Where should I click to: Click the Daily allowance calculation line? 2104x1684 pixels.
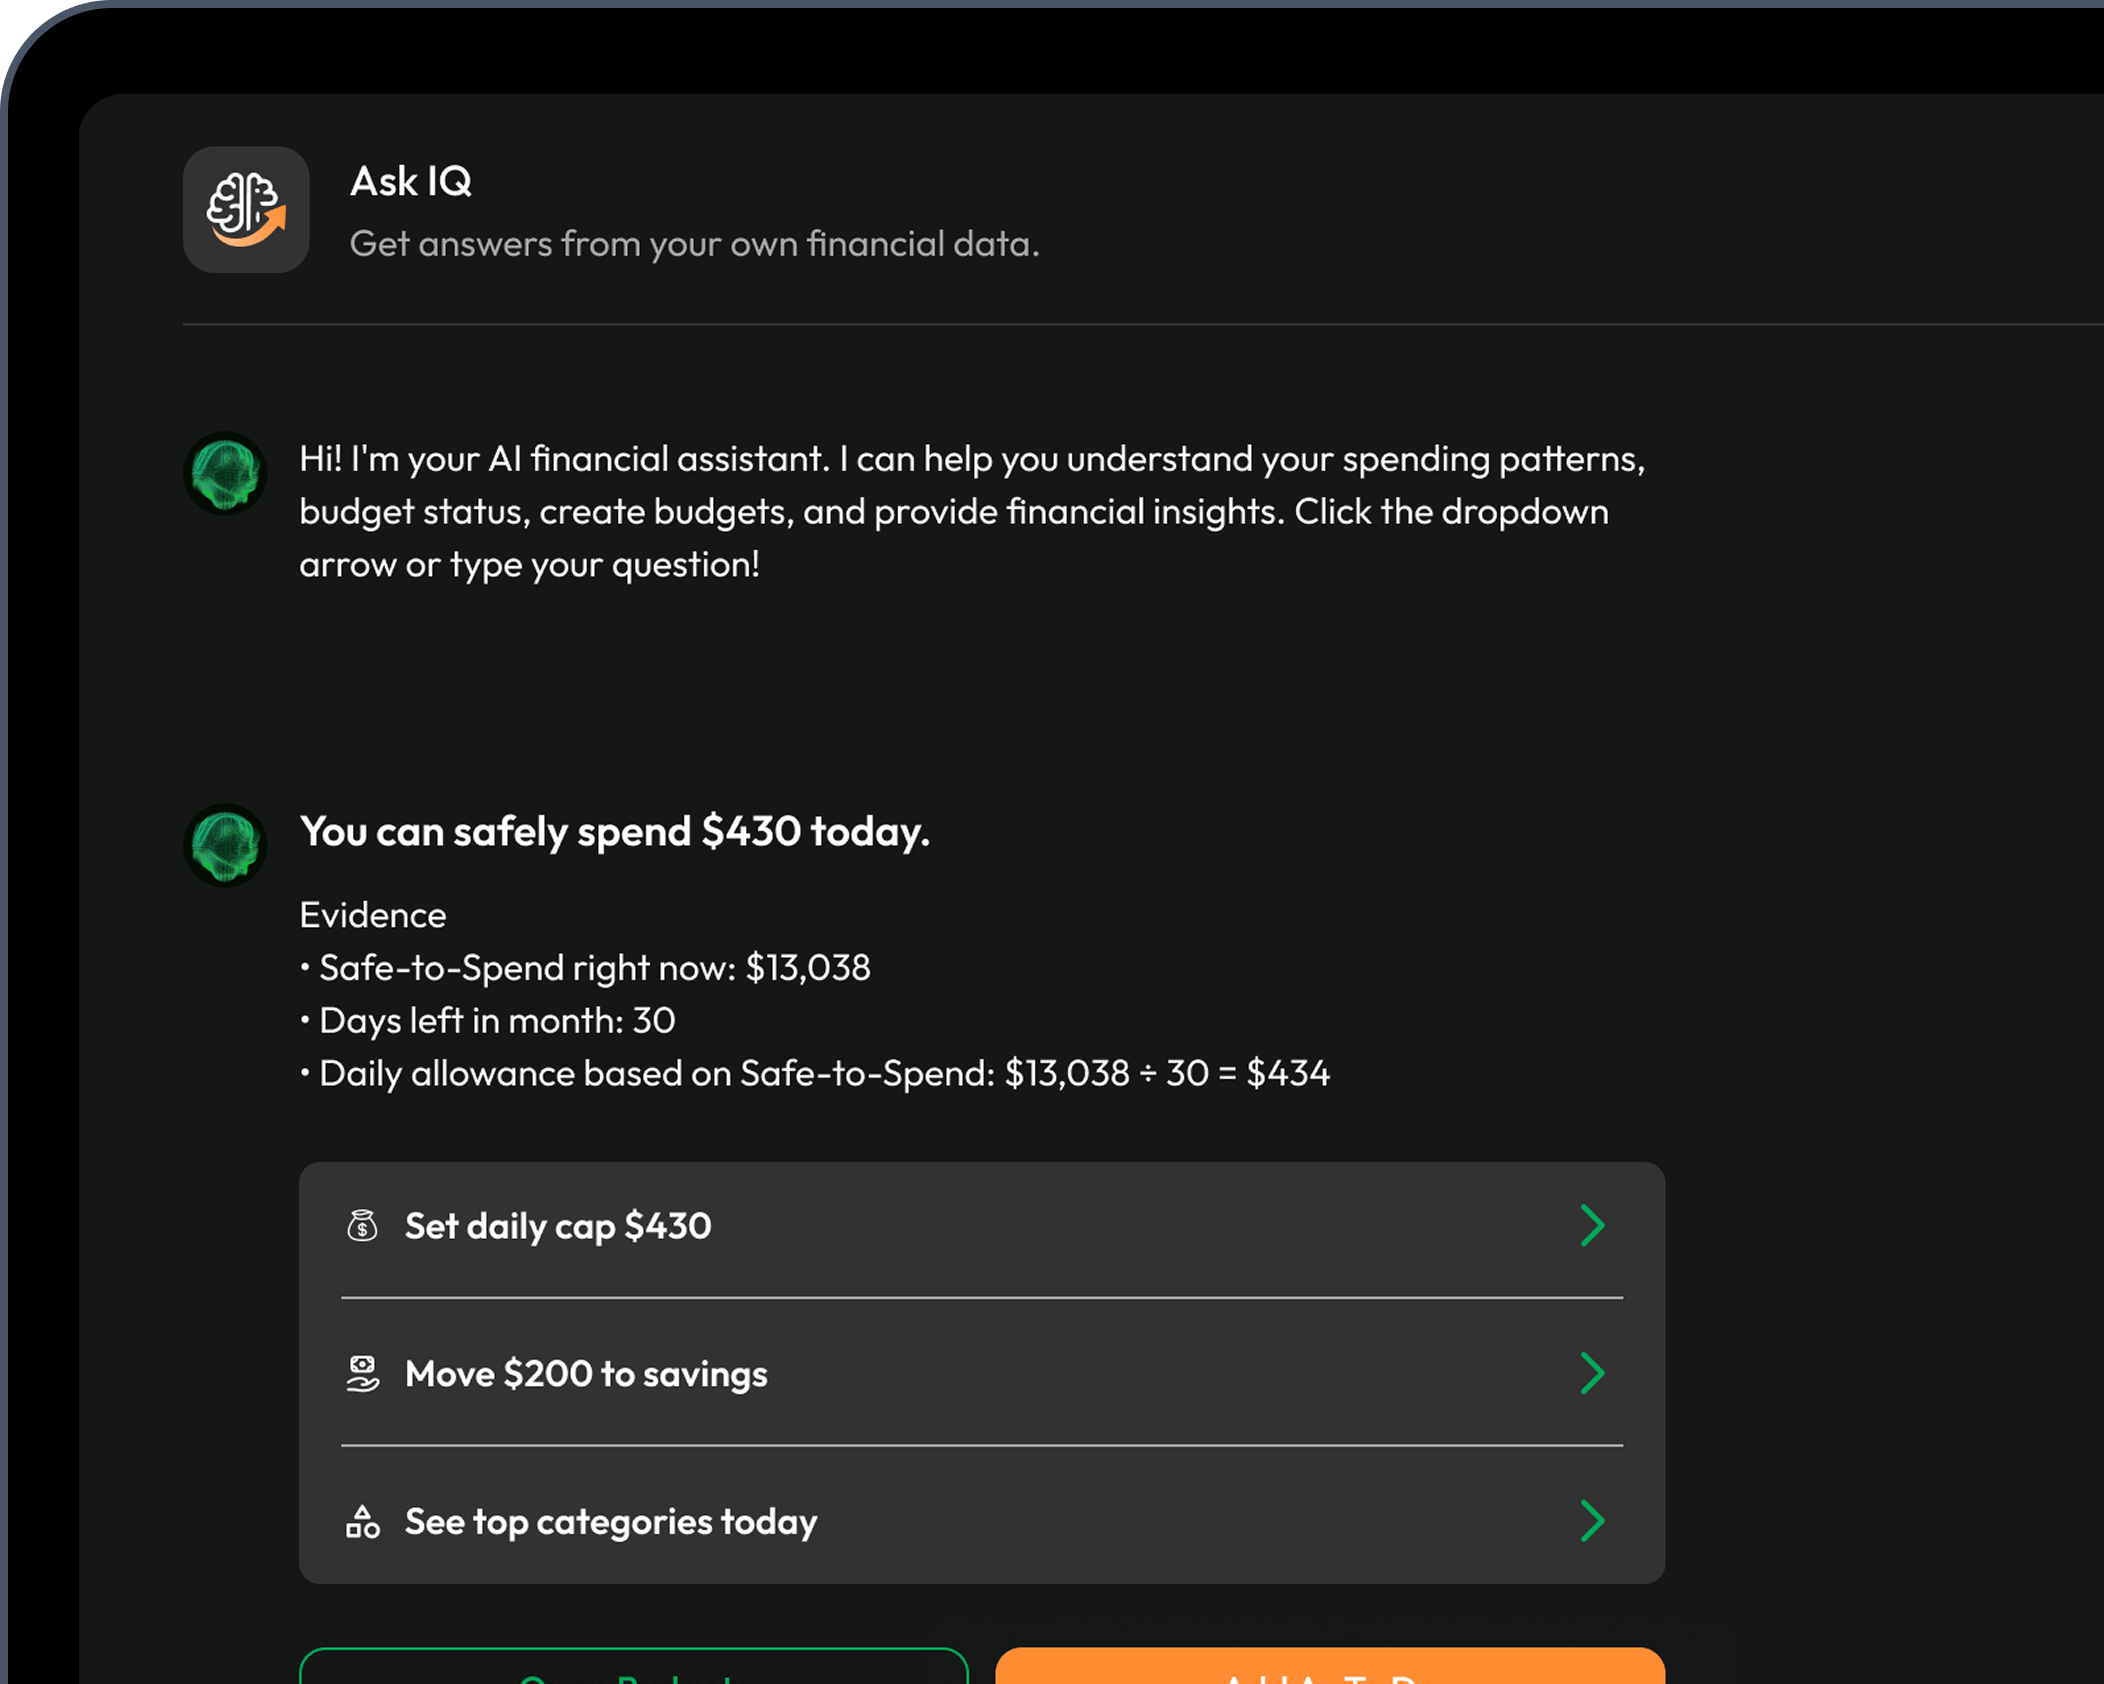(815, 1074)
